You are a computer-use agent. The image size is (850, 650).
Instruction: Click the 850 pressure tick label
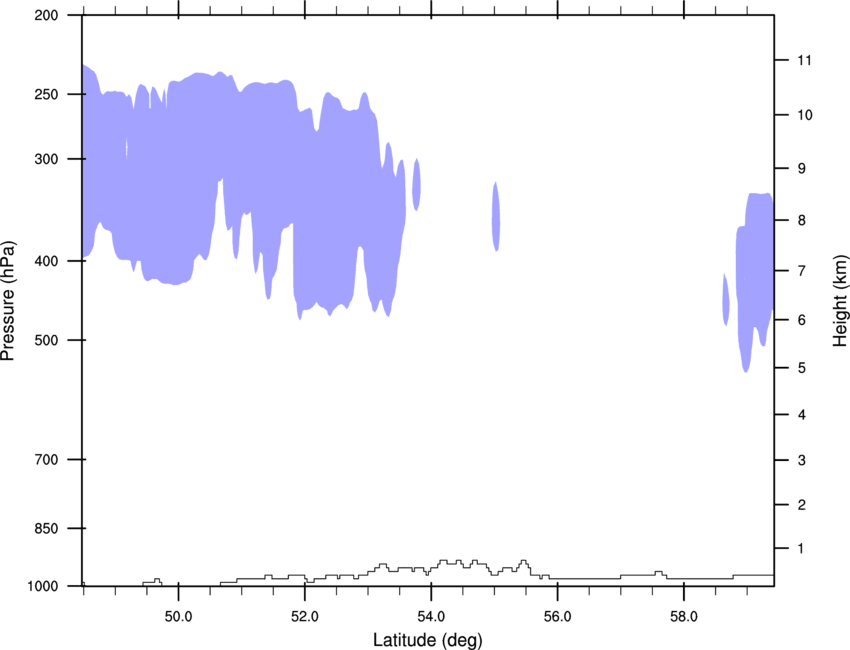click(x=47, y=528)
